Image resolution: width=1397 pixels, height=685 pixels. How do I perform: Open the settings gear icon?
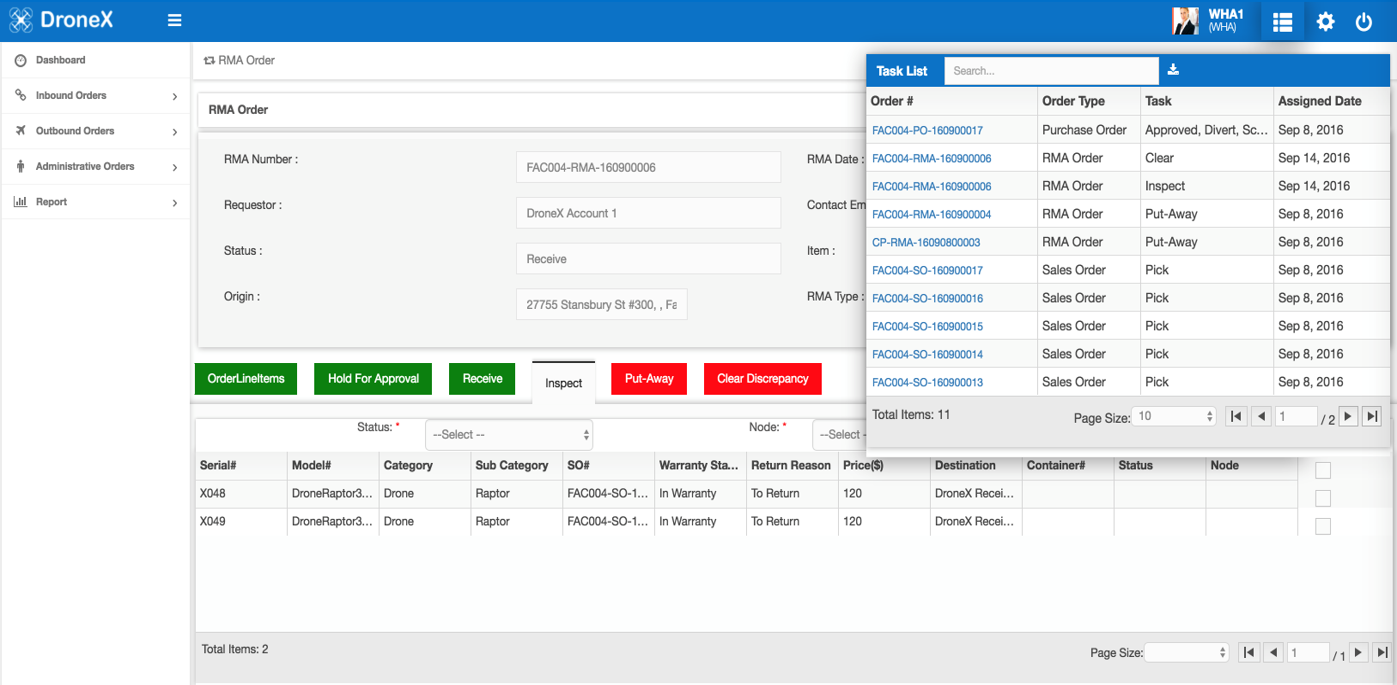pos(1325,21)
